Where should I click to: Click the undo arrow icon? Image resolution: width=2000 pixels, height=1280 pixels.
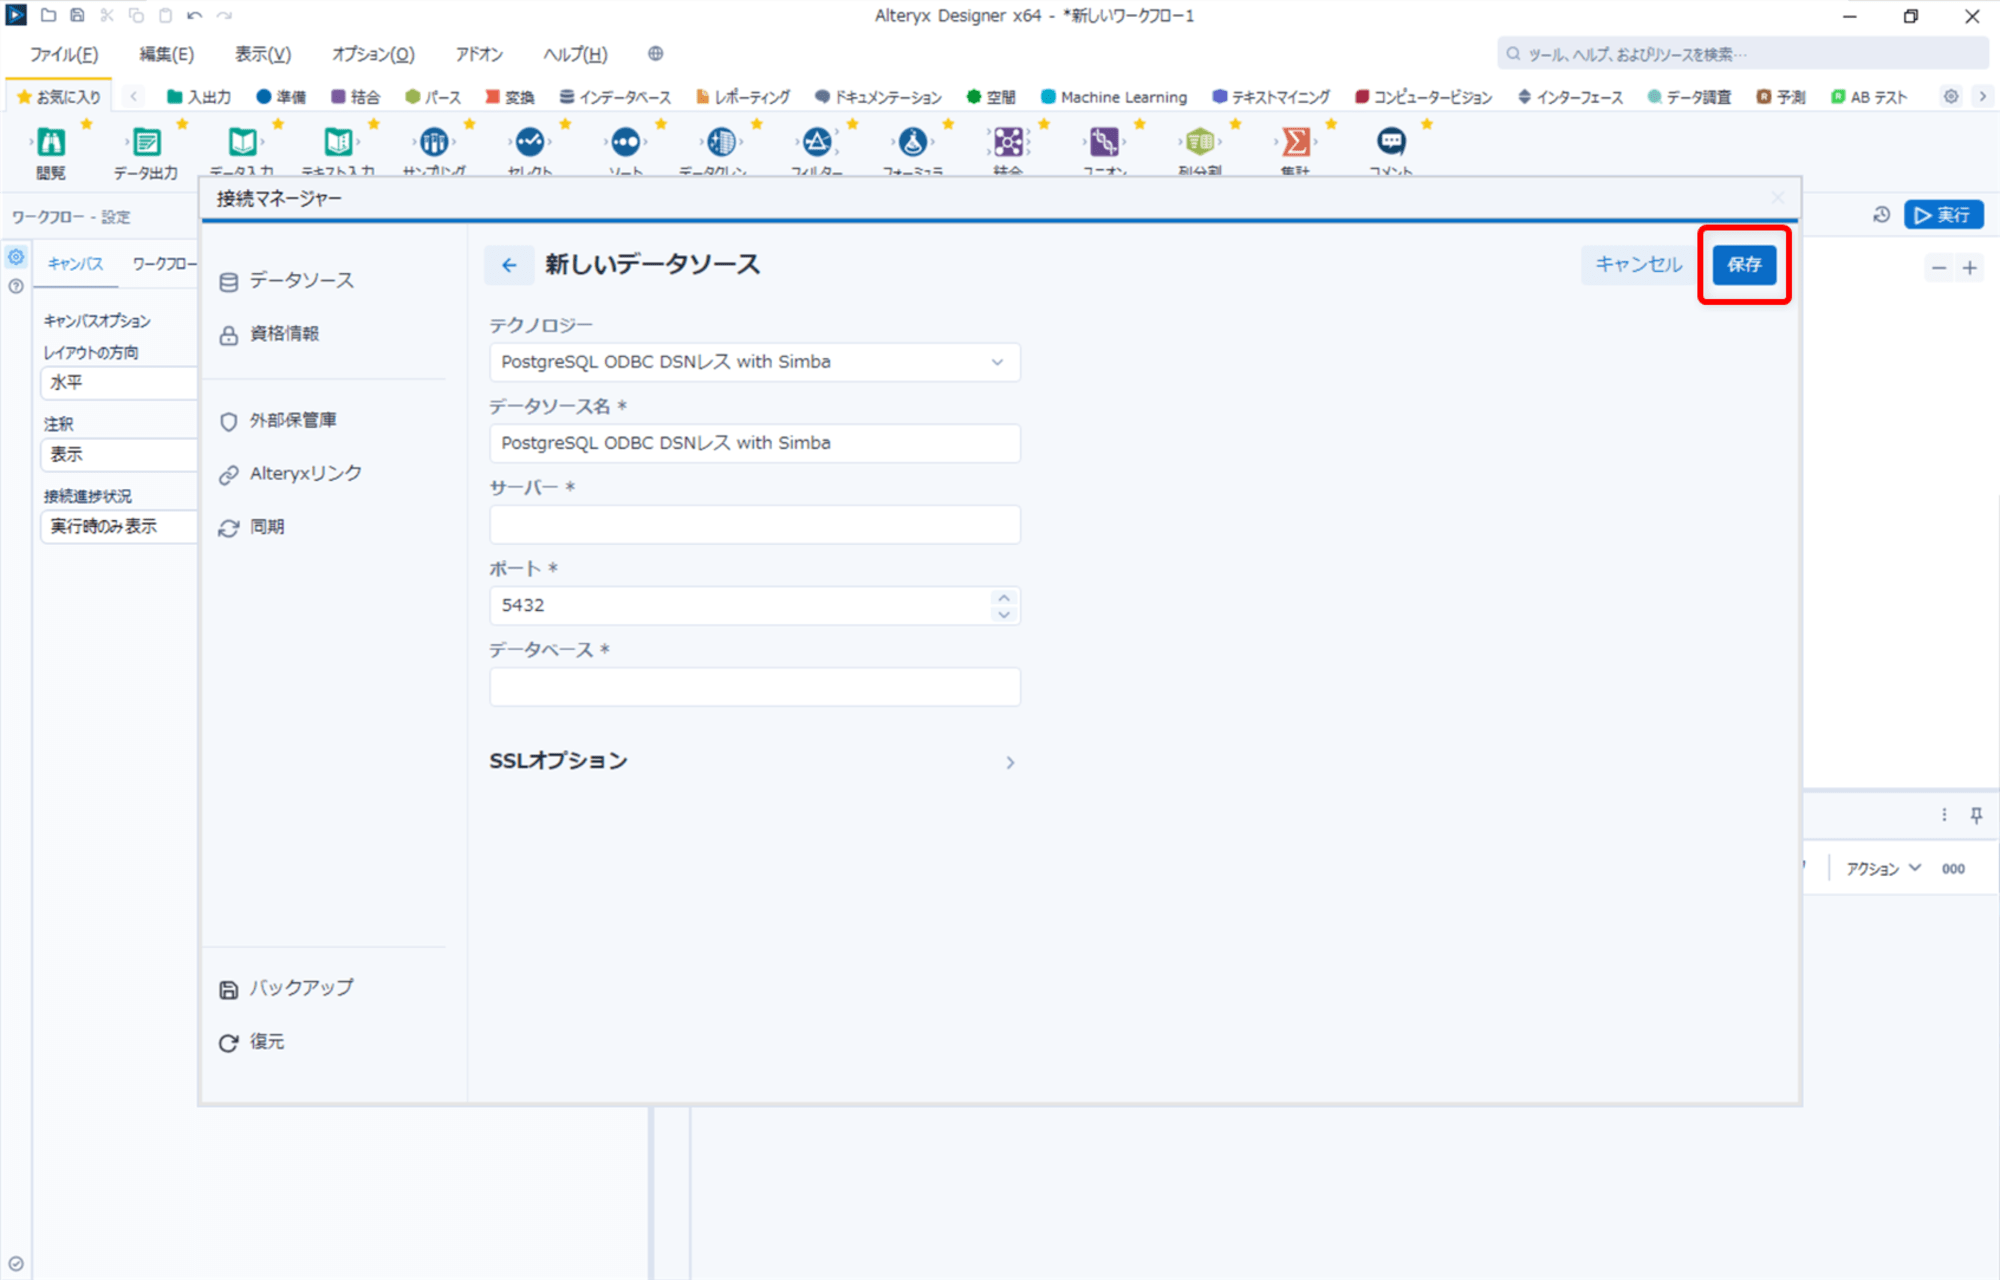[195, 15]
